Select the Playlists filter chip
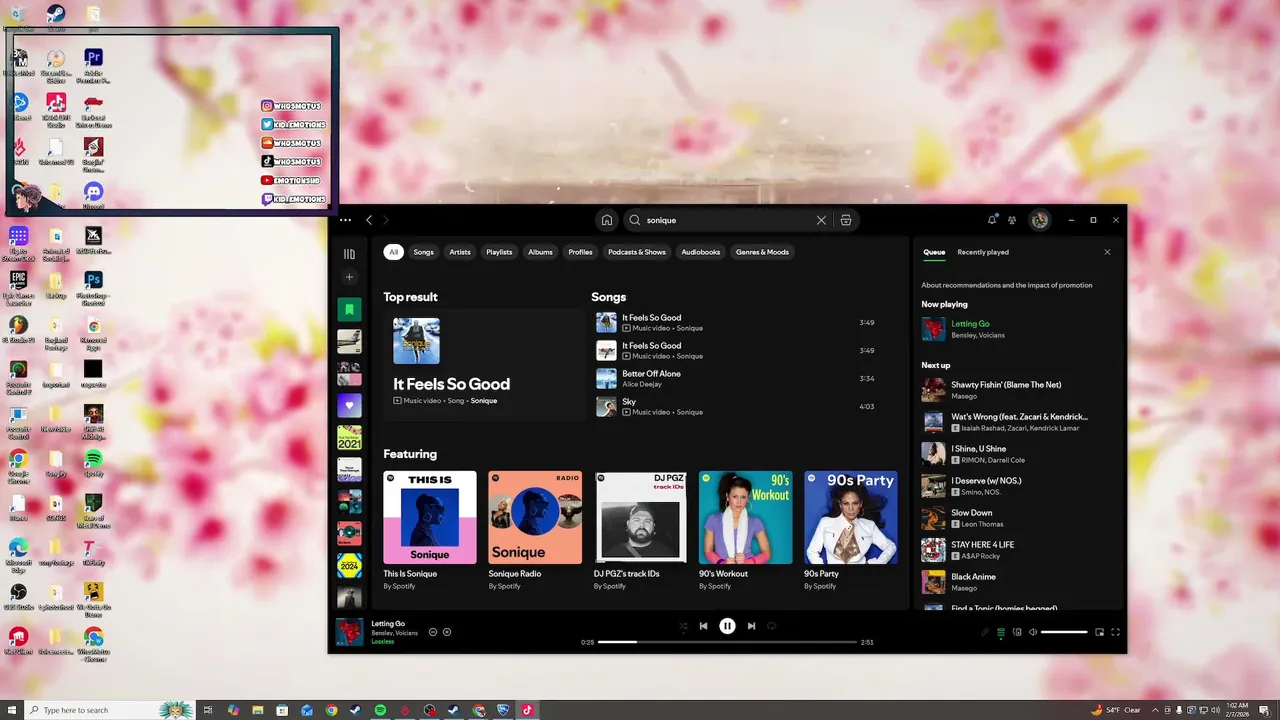Screen dimensions: 1280x720 click(499, 252)
